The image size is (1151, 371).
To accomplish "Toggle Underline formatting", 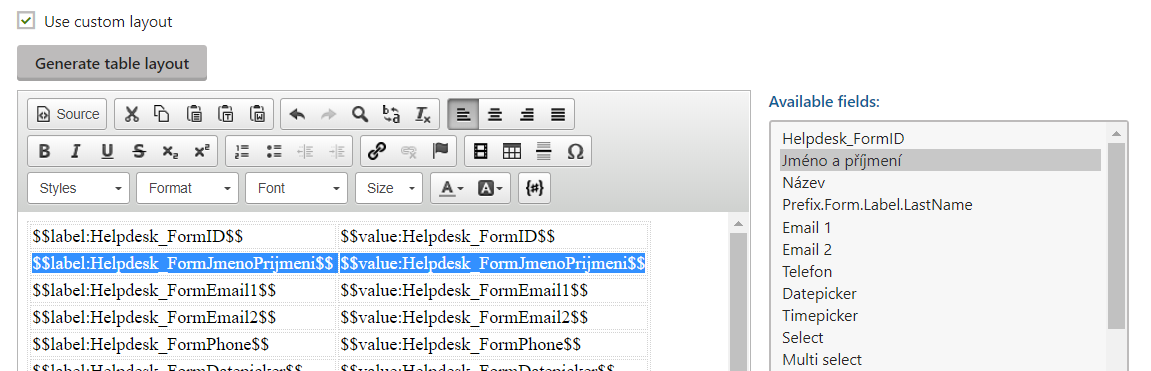I will click(107, 151).
